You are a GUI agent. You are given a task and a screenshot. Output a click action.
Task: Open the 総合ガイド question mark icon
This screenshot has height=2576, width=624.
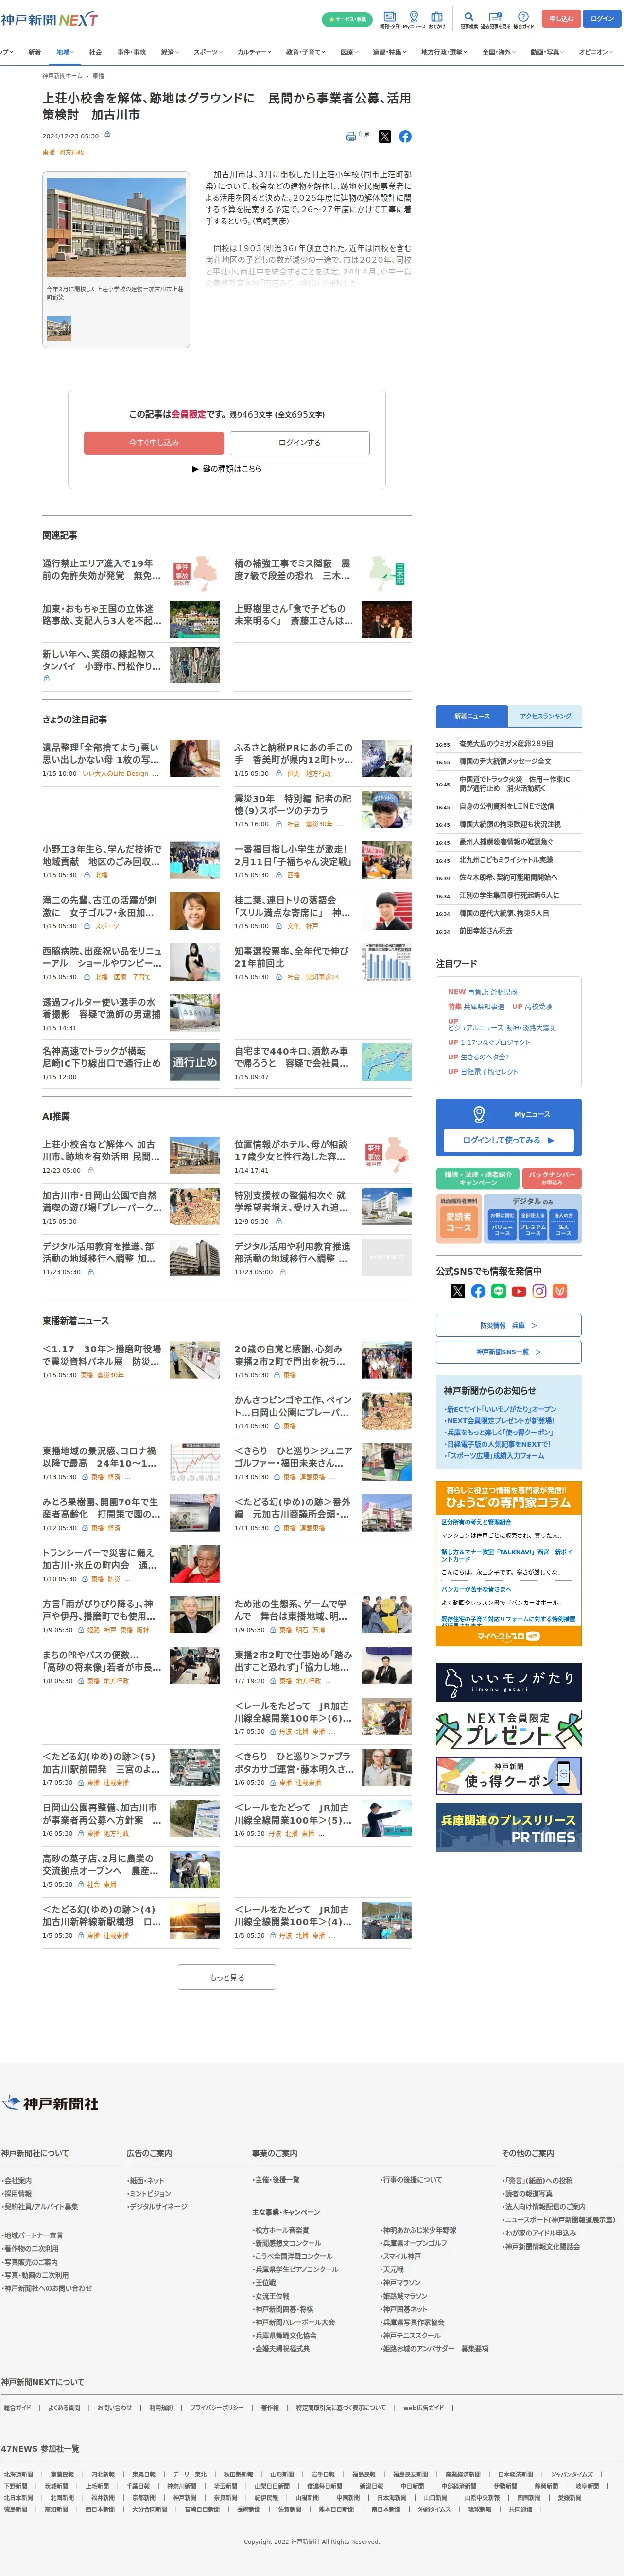point(522,19)
